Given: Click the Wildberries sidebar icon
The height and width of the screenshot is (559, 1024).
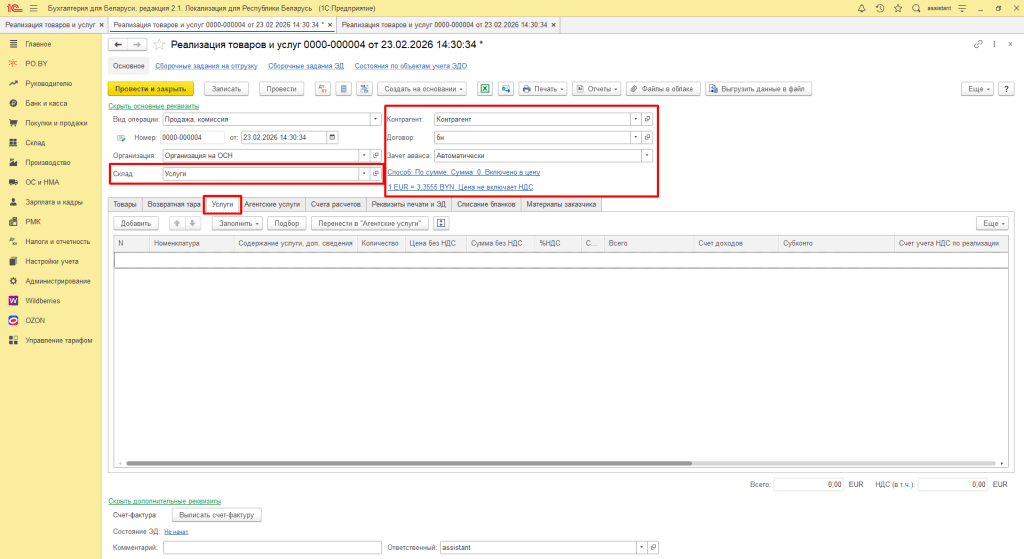Looking at the screenshot, I should coord(13,300).
